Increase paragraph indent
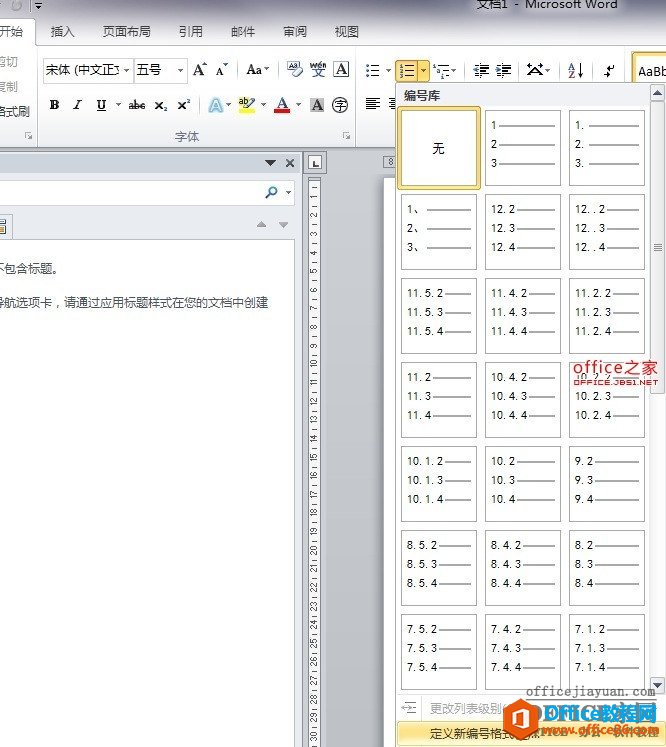 [x=504, y=71]
